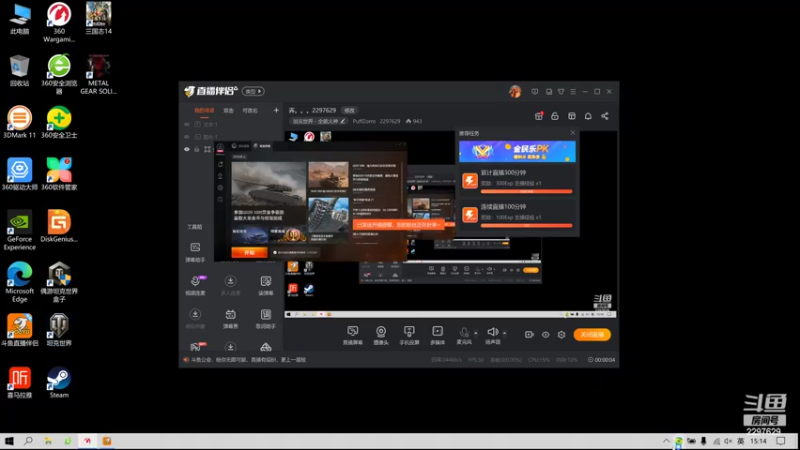Close the recommended tasks panel

click(572, 133)
